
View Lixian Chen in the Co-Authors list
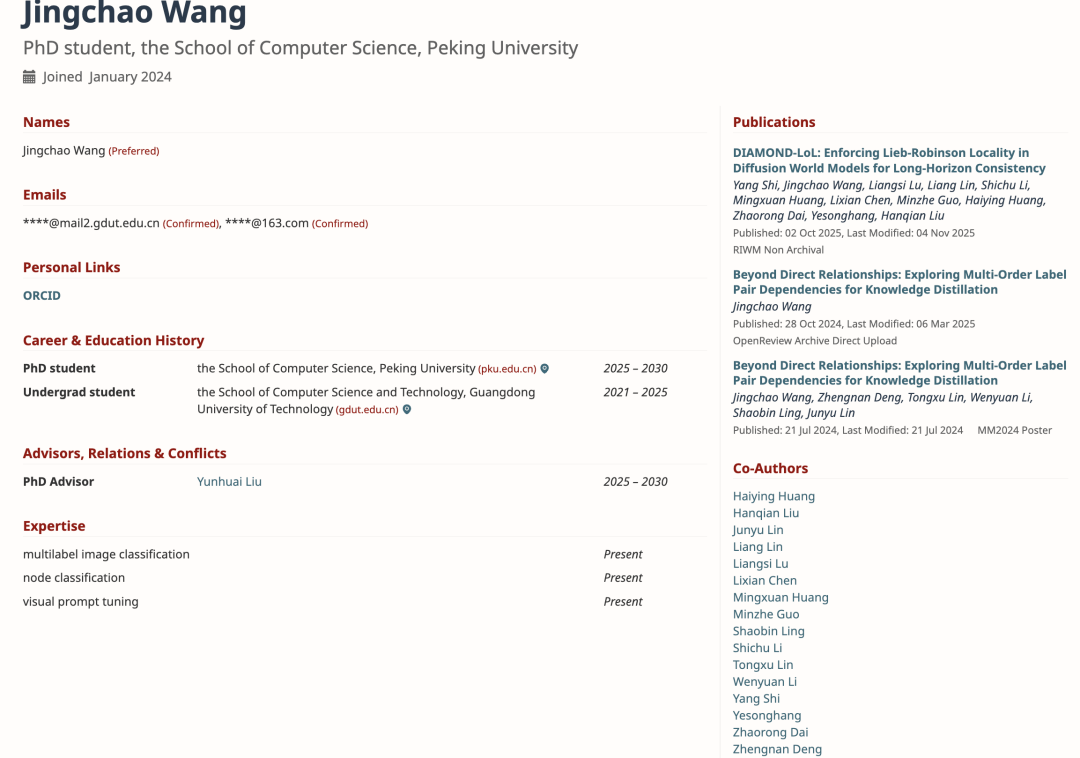click(765, 580)
